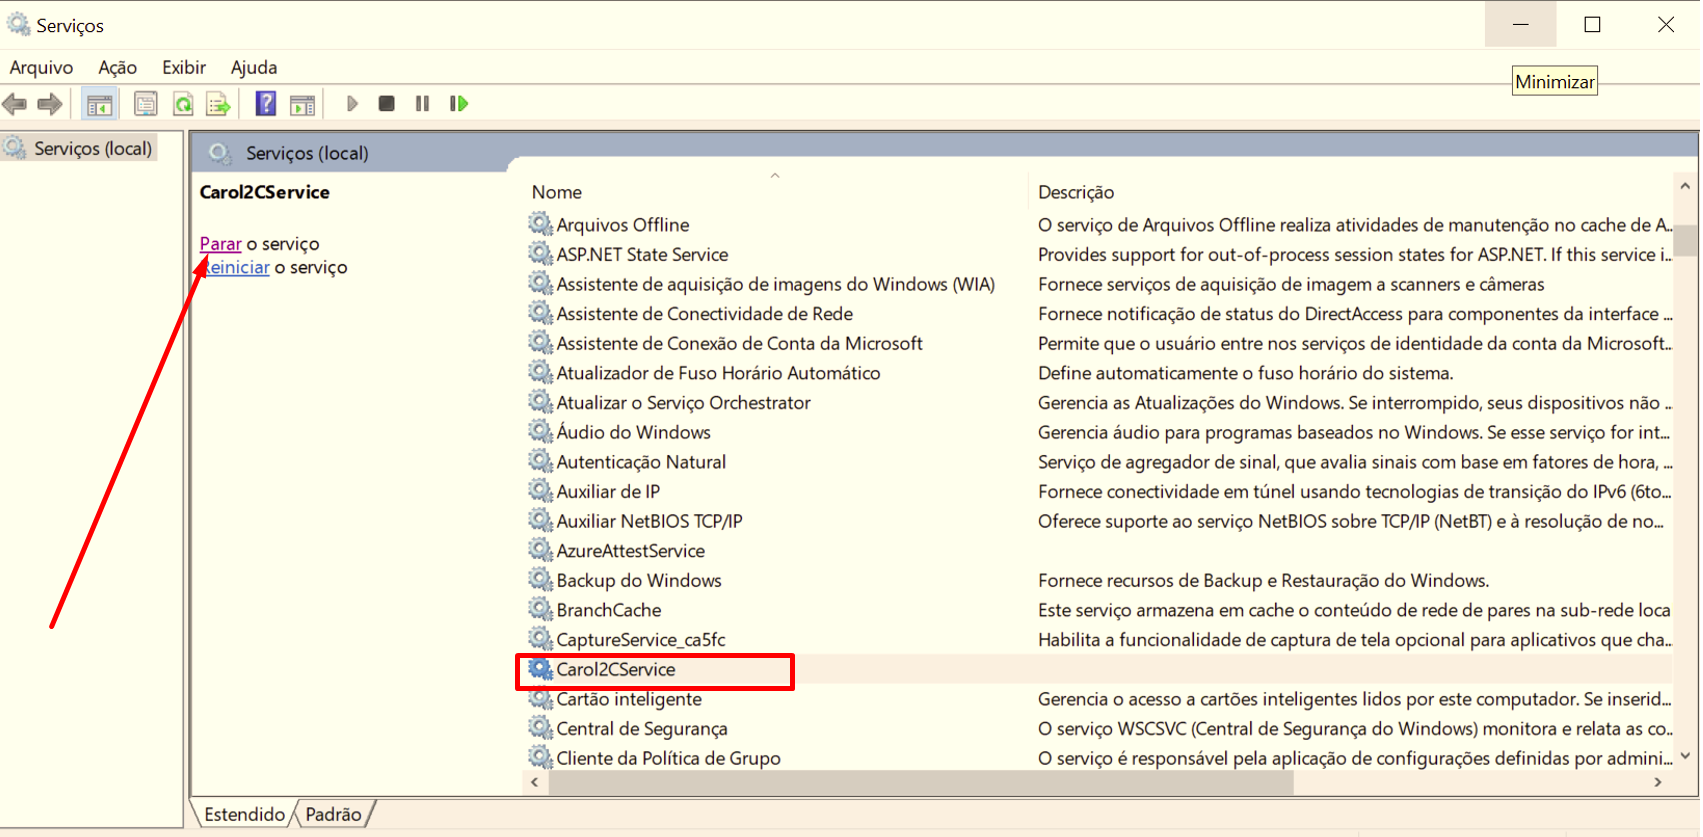Click the Export List toolbar icon
This screenshot has height=837, width=1703.
click(218, 104)
